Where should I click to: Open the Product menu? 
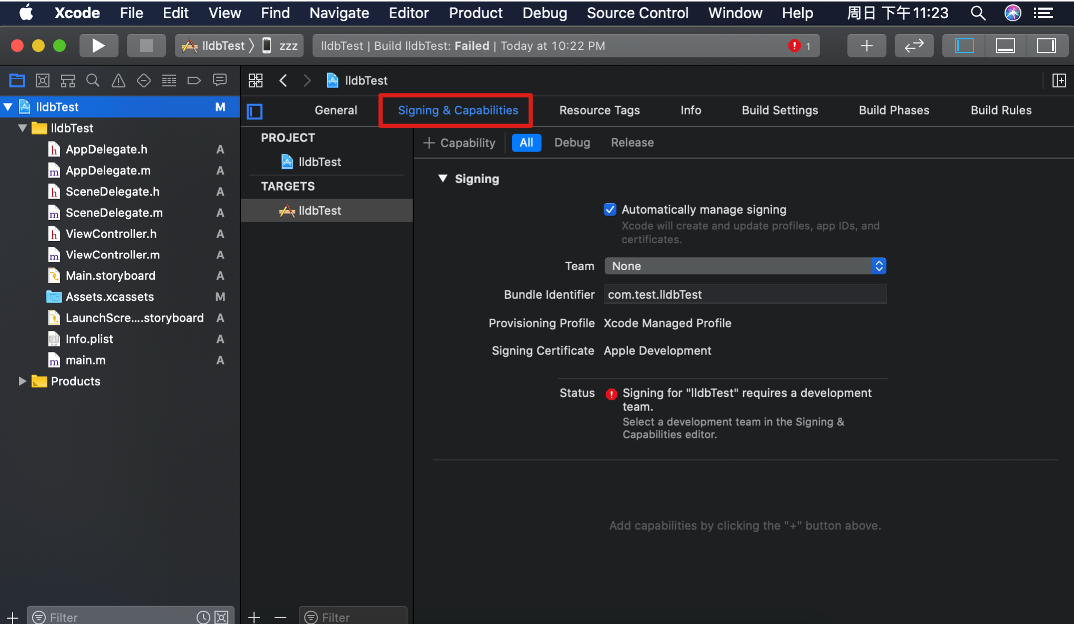pyautogui.click(x=475, y=13)
